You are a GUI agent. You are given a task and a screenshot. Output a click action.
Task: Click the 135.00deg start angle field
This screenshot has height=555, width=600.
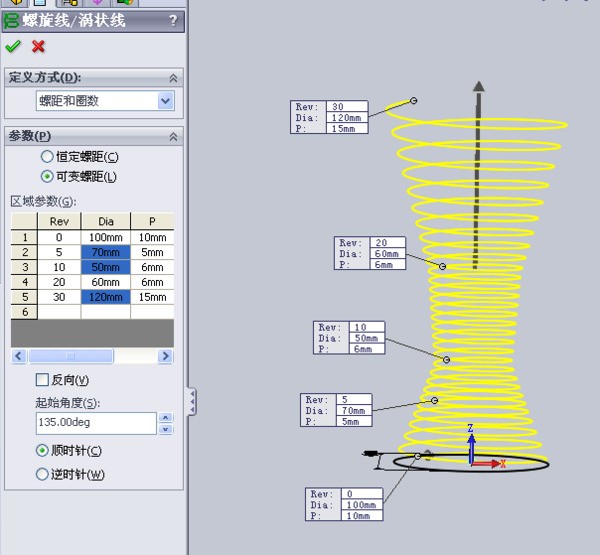(x=95, y=423)
